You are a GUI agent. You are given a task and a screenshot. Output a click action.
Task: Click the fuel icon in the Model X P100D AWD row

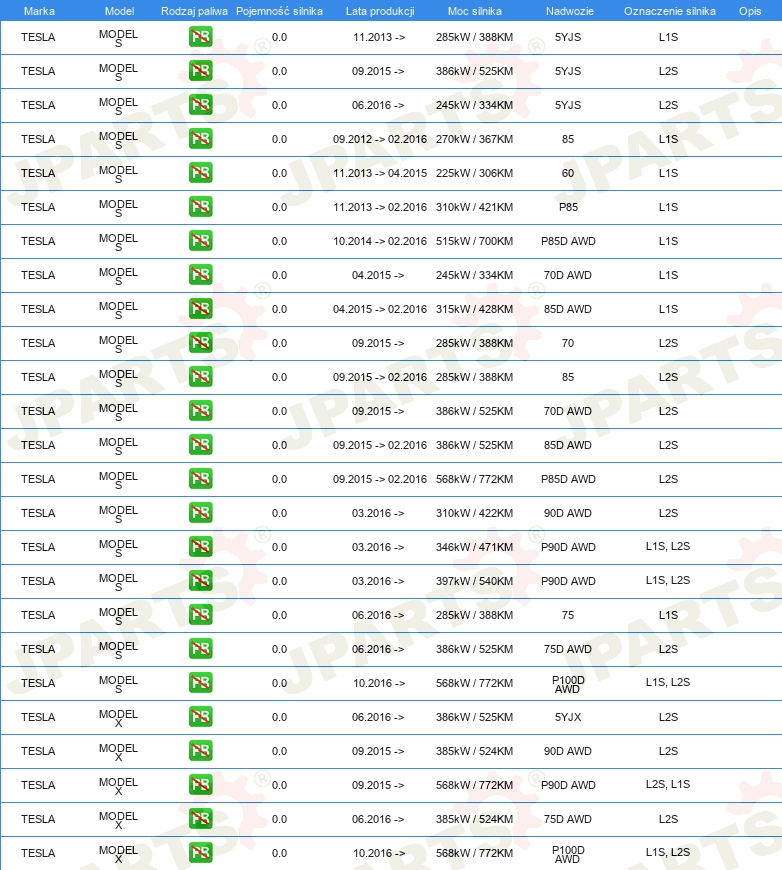[200, 853]
